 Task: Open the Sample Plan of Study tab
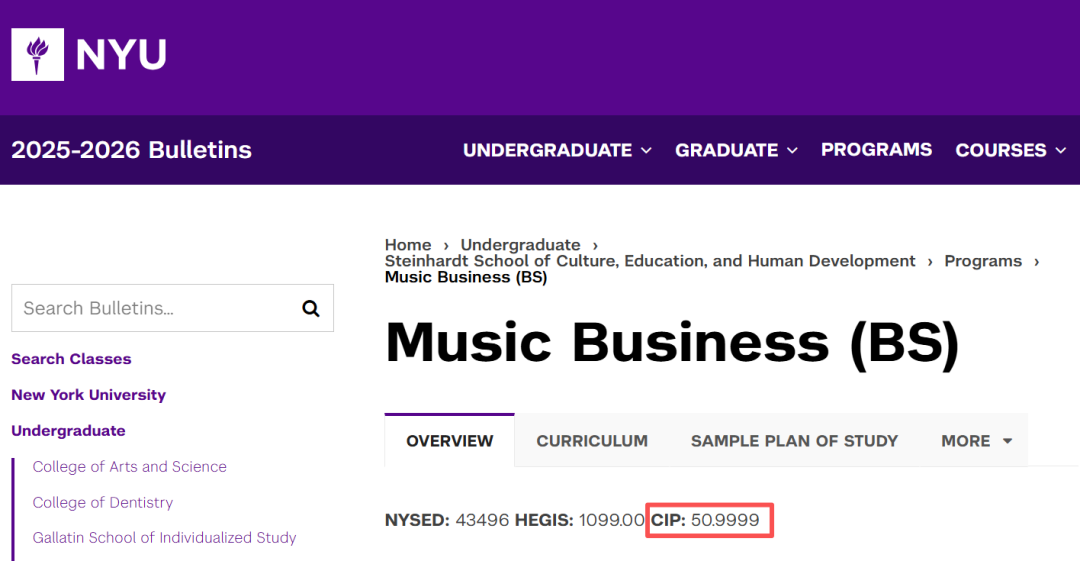(x=794, y=441)
